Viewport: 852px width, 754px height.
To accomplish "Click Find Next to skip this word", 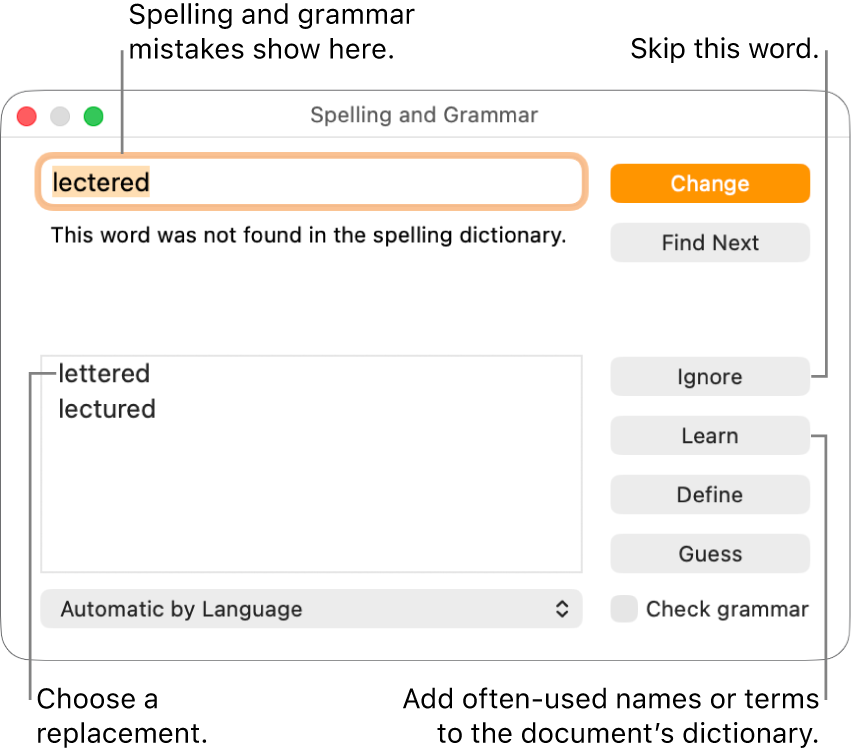I will (x=710, y=242).
